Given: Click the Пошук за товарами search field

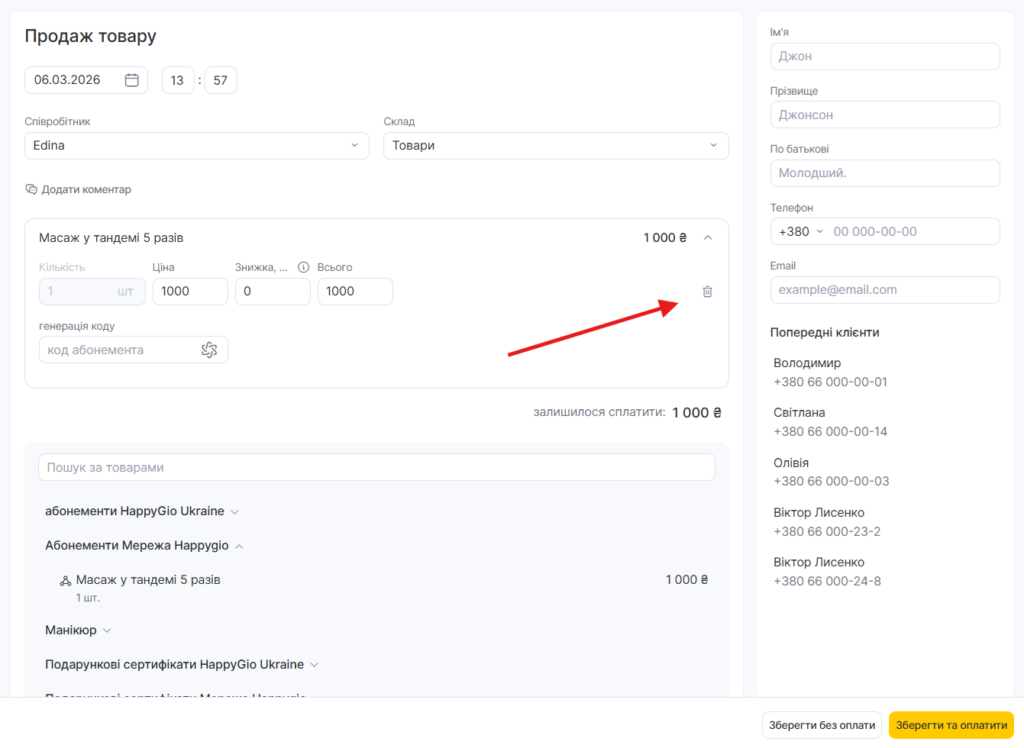Looking at the screenshot, I should pyautogui.click(x=376, y=467).
